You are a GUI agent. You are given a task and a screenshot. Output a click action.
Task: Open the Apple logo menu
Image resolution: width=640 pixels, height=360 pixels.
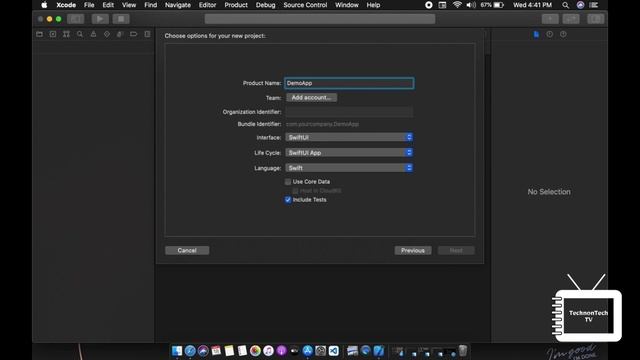point(44,5)
